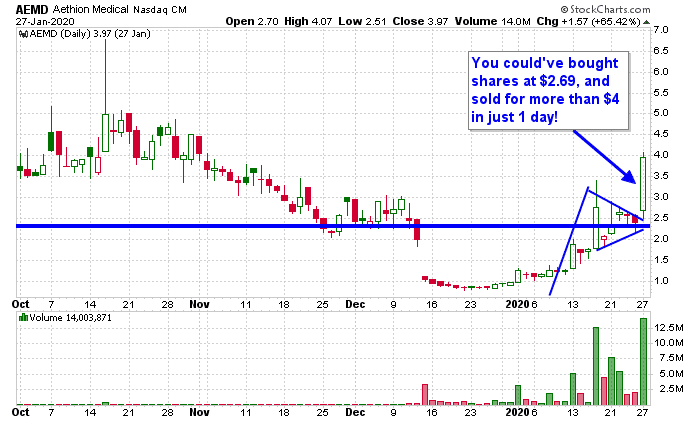Click the green up-triangle change indicator
700x421 pixels.
click(x=647, y=21)
